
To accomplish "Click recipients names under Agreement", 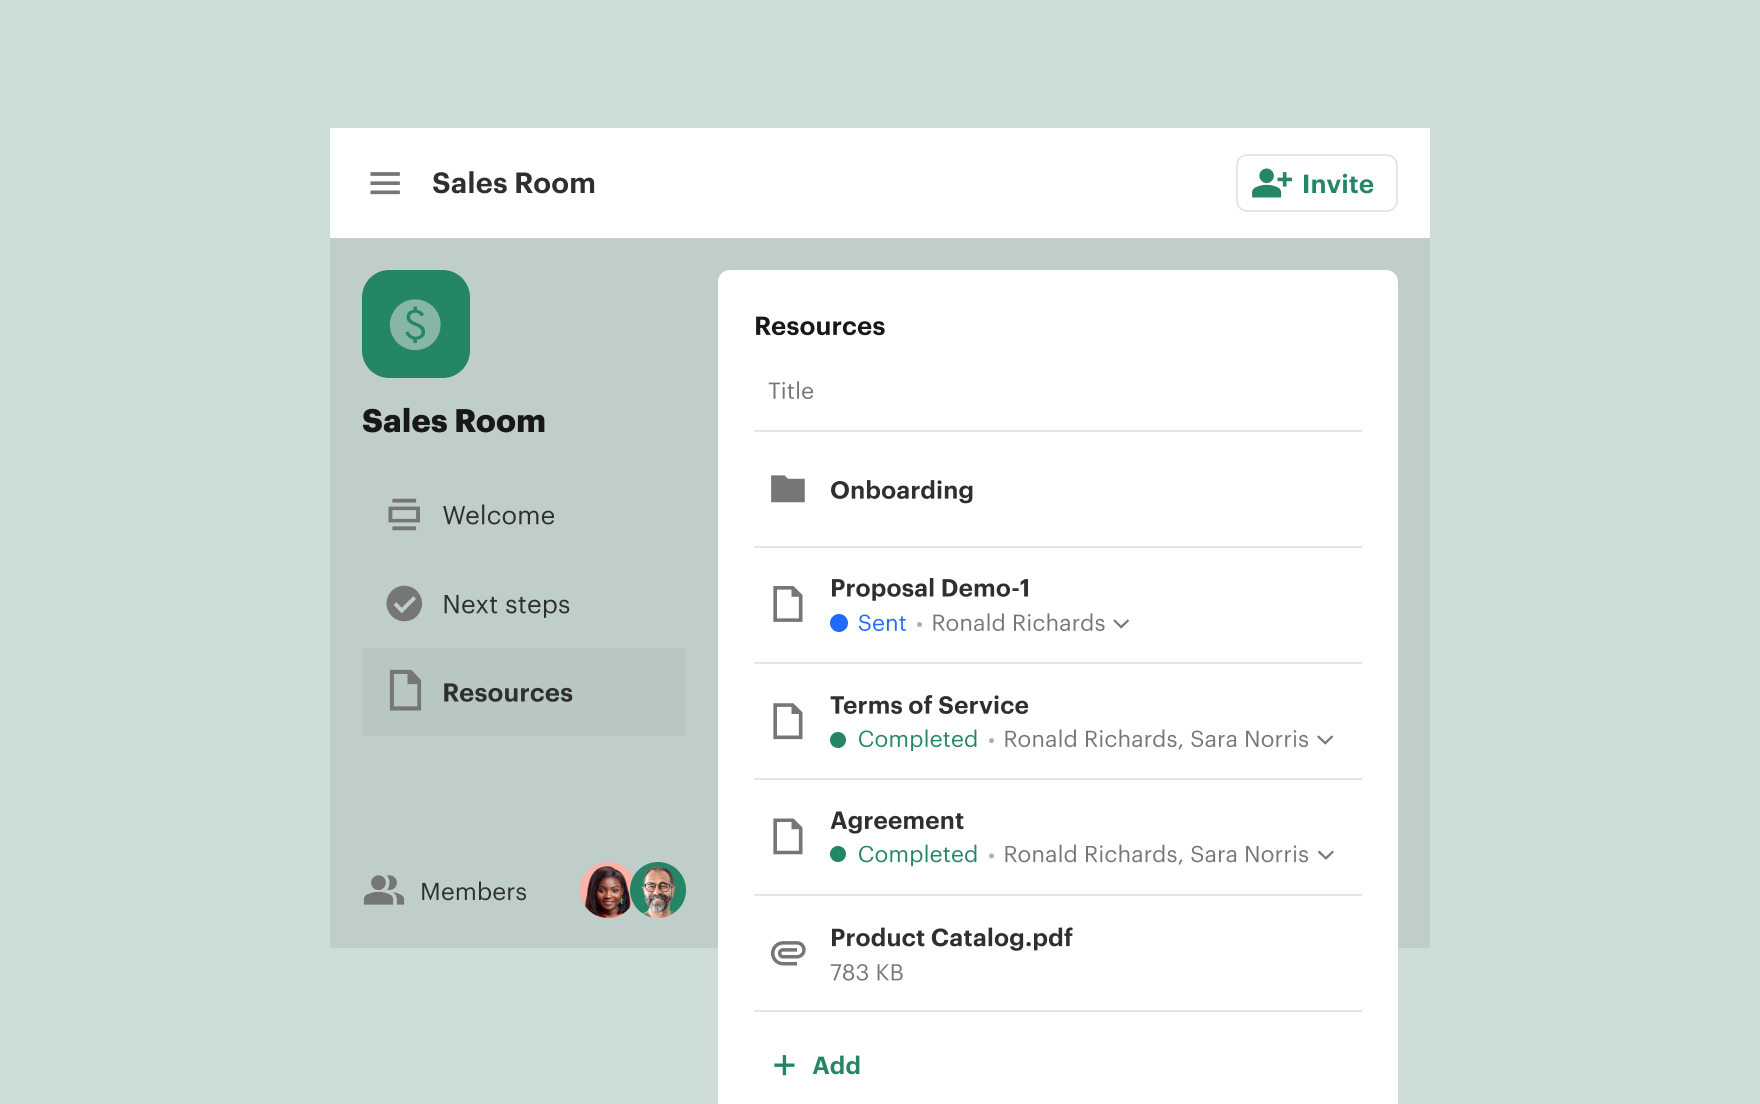I will [1156, 854].
